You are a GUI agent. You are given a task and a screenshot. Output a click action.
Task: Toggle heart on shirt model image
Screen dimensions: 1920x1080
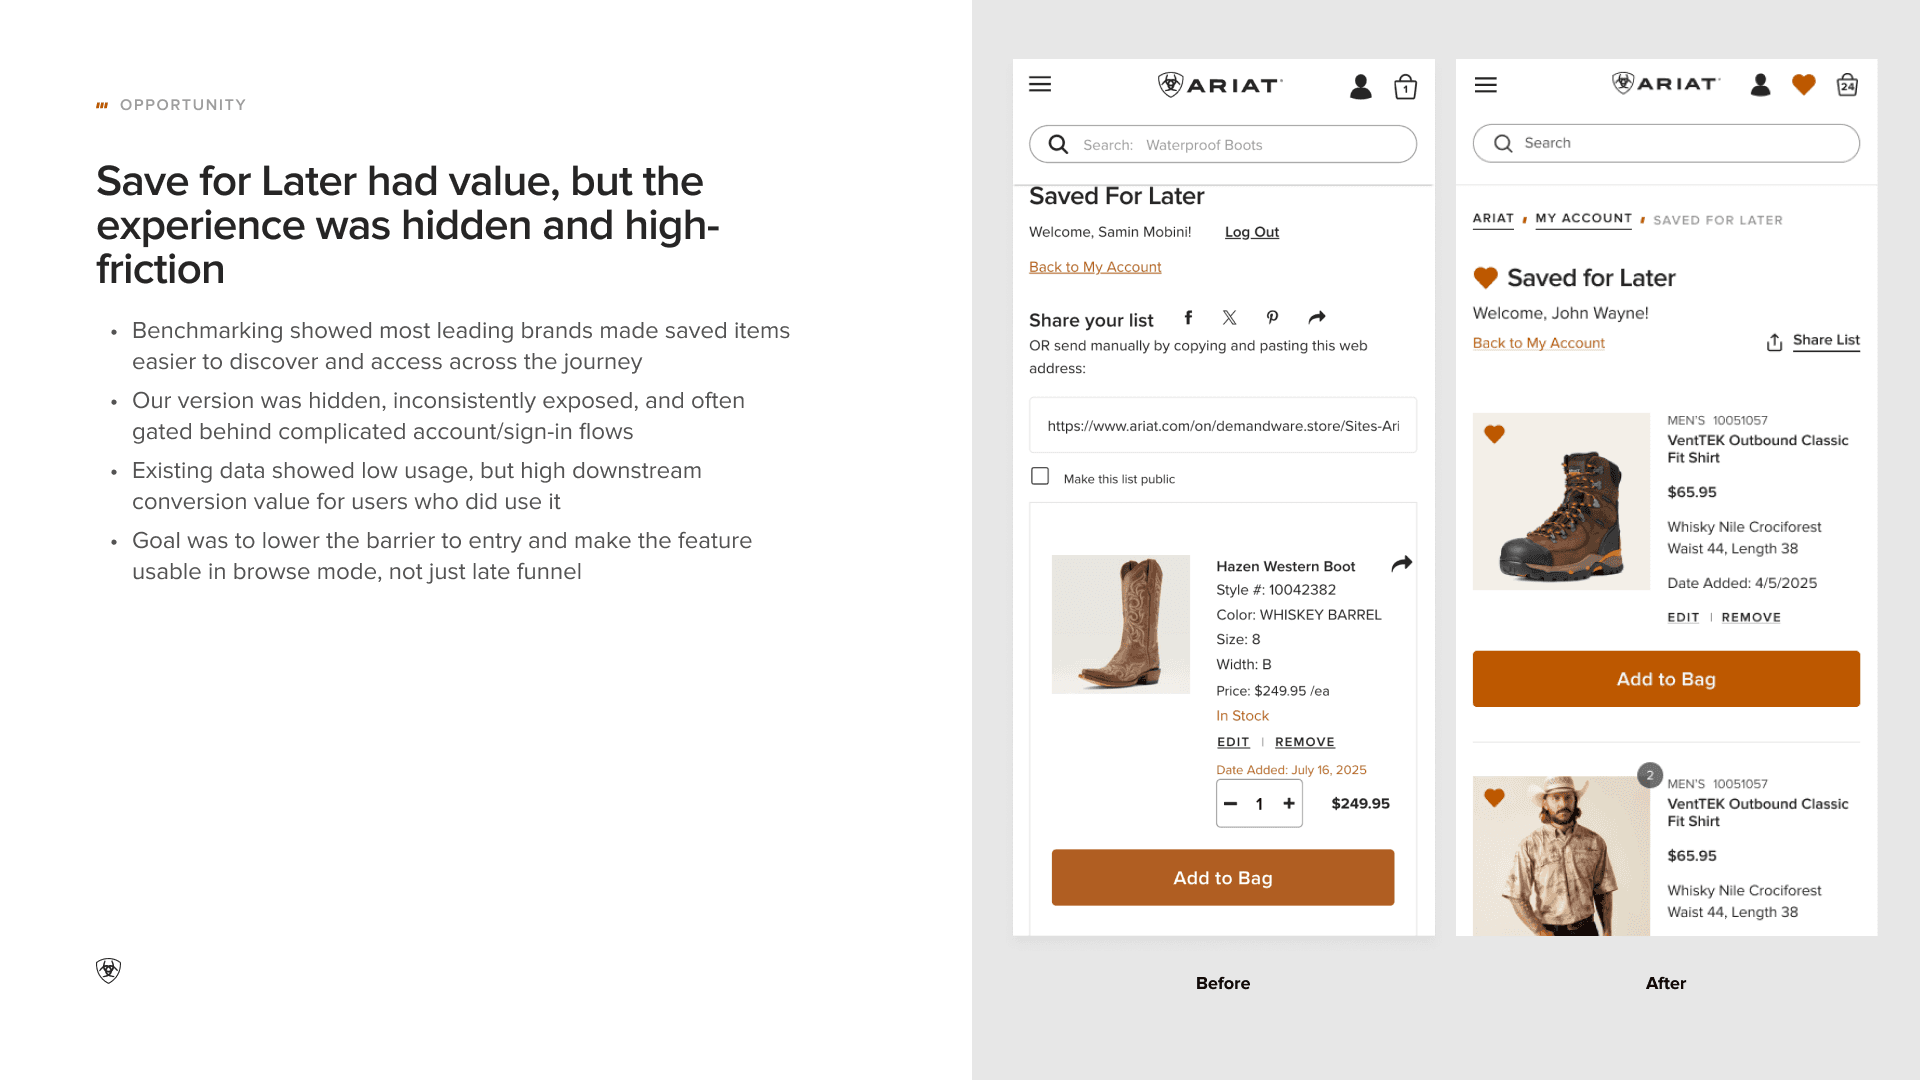click(x=1494, y=797)
